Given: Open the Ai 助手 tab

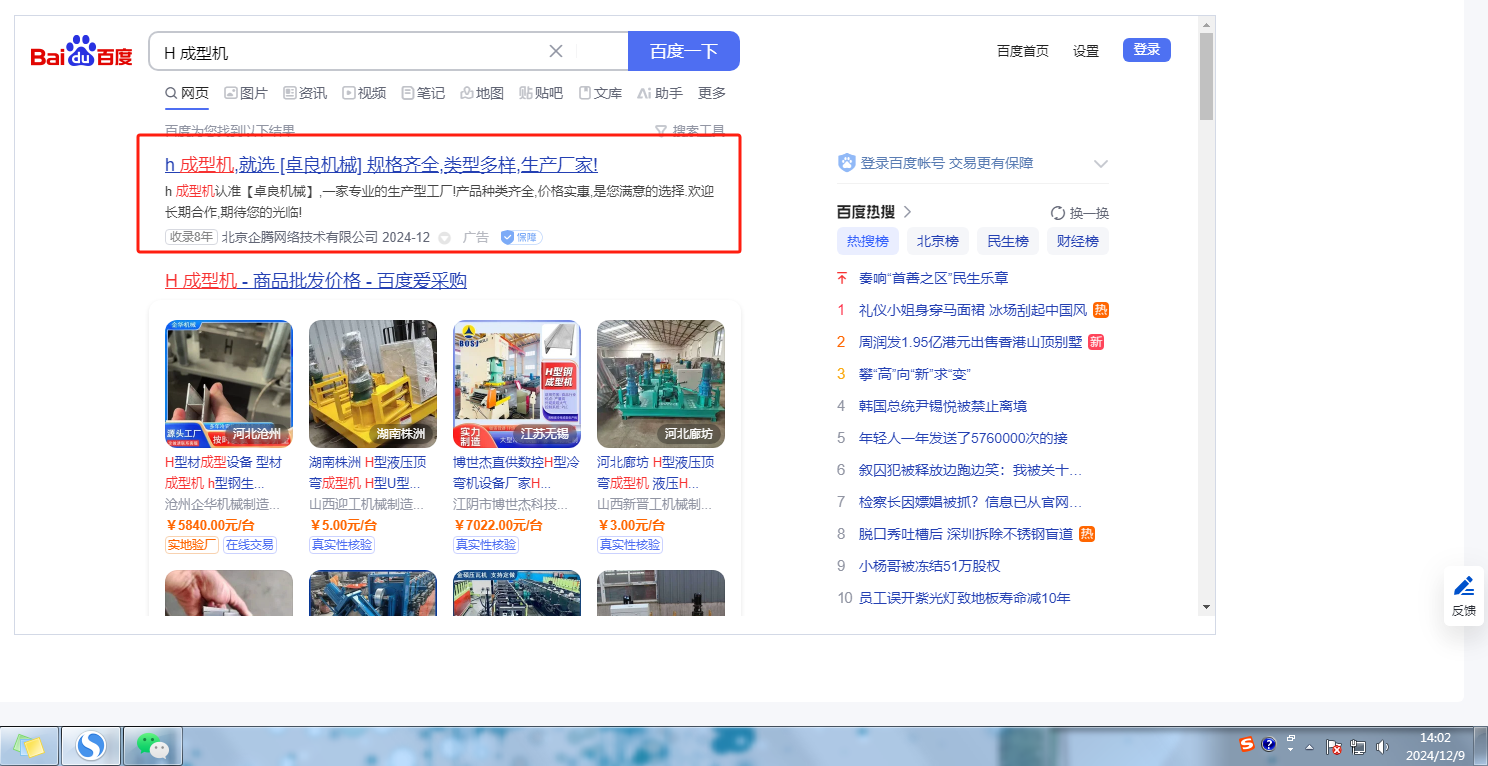Looking at the screenshot, I should point(660,93).
